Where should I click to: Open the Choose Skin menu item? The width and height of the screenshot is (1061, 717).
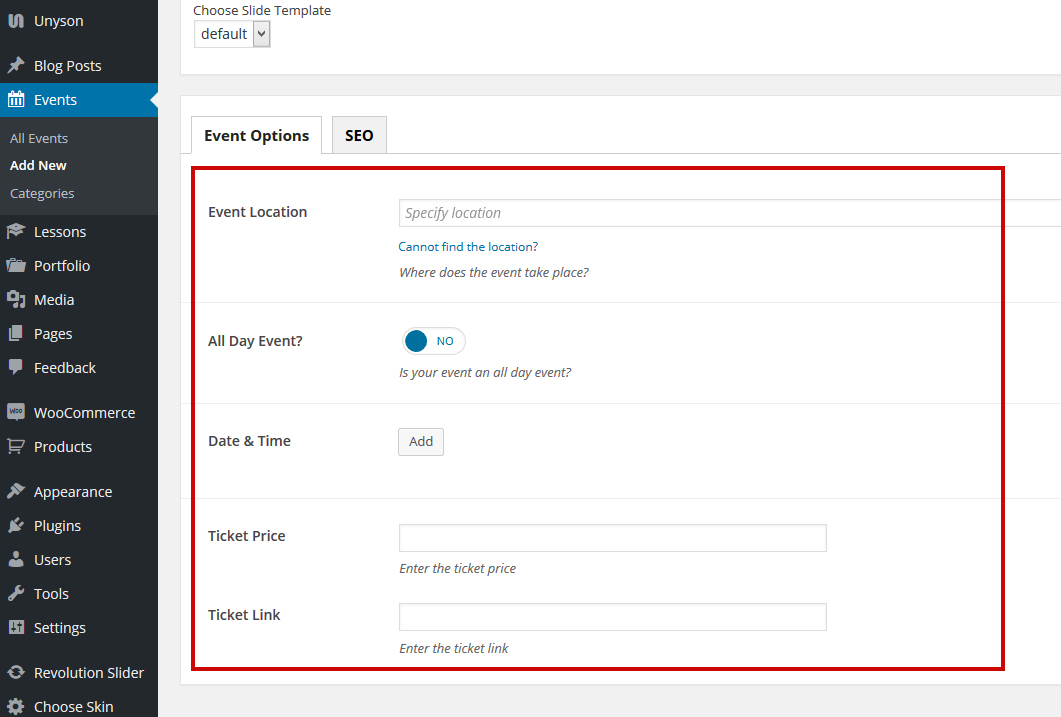pyautogui.click(x=78, y=706)
